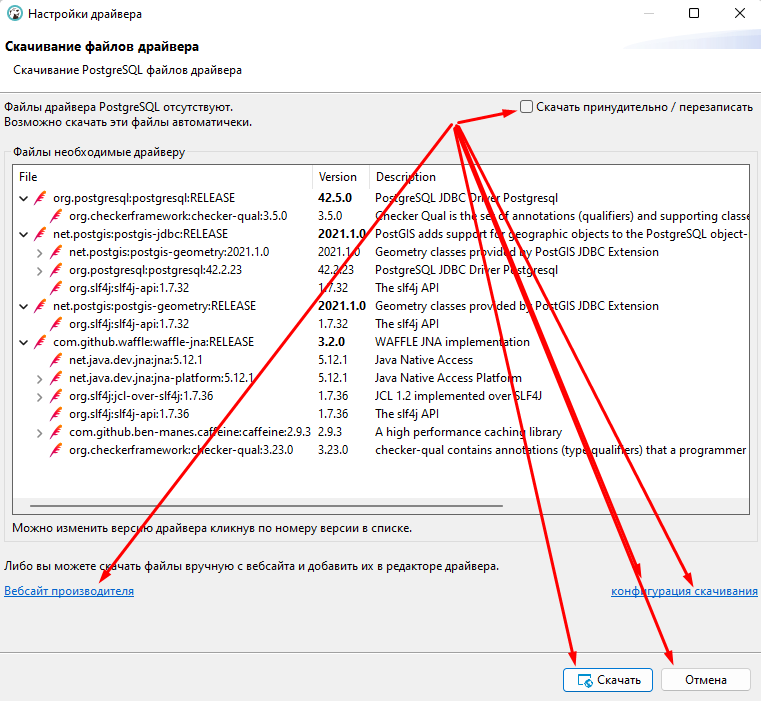
Task: Click the File column header
Action: tap(163, 177)
